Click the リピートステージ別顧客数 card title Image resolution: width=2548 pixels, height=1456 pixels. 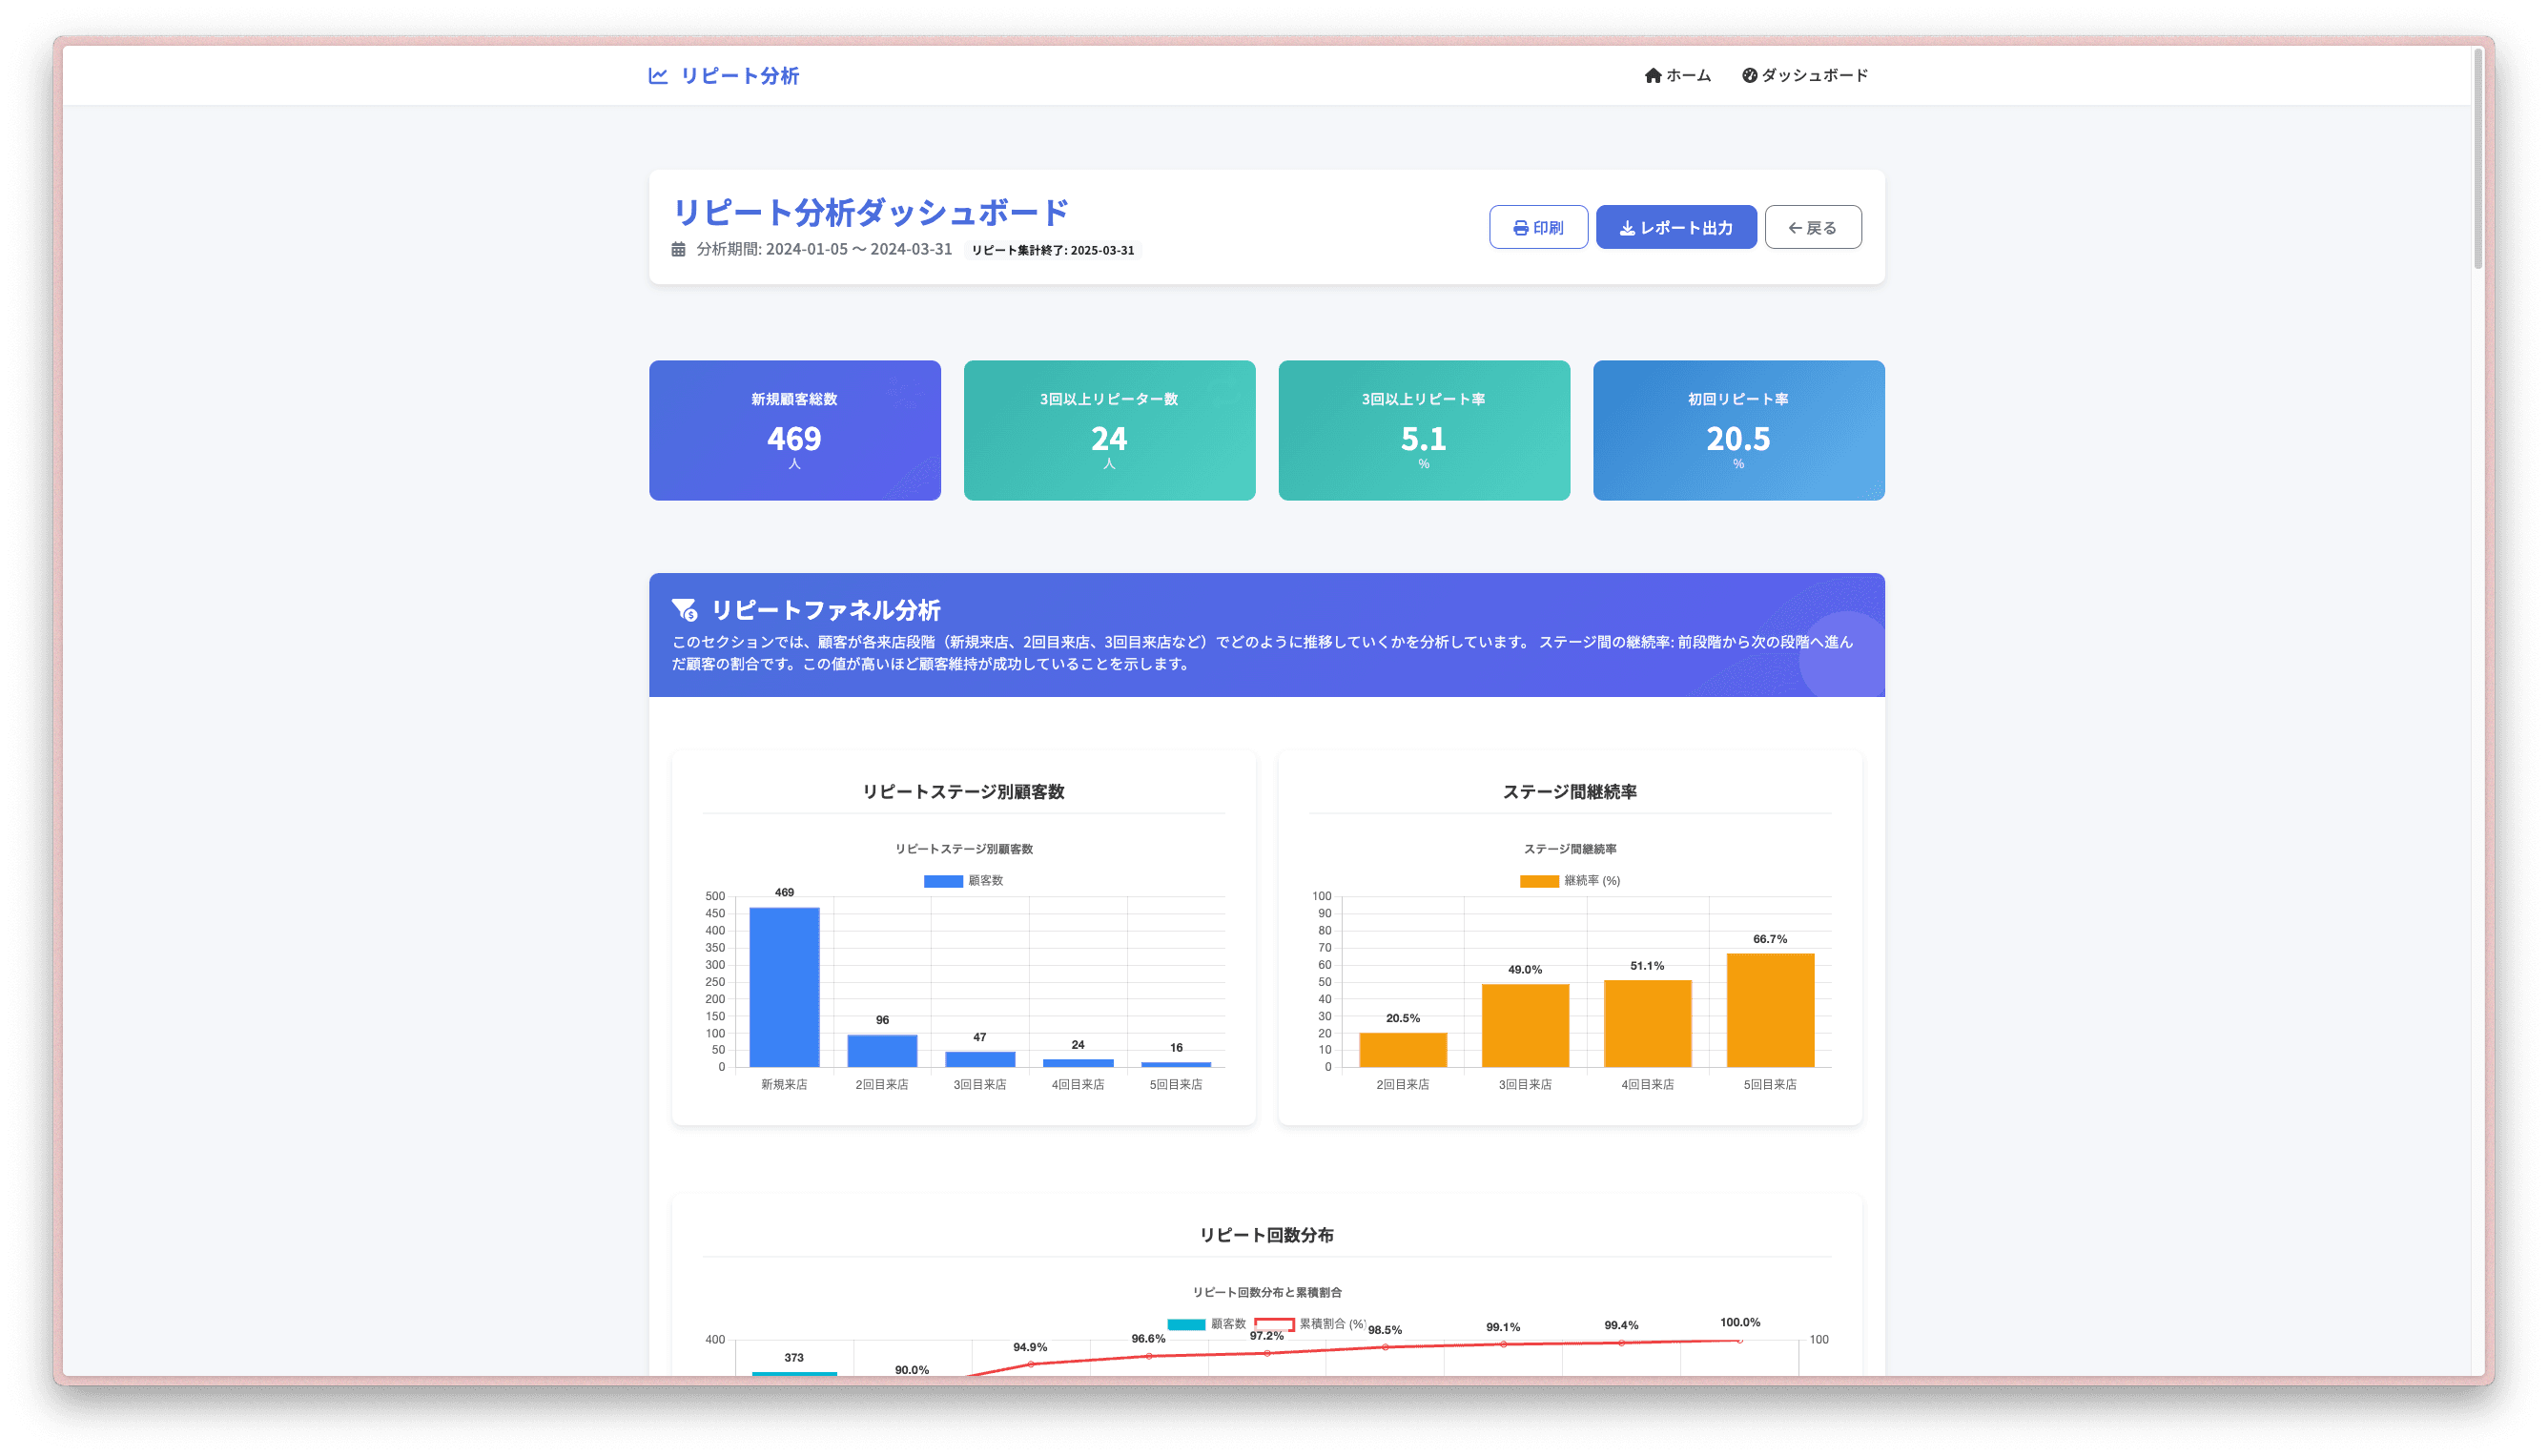coord(963,792)
